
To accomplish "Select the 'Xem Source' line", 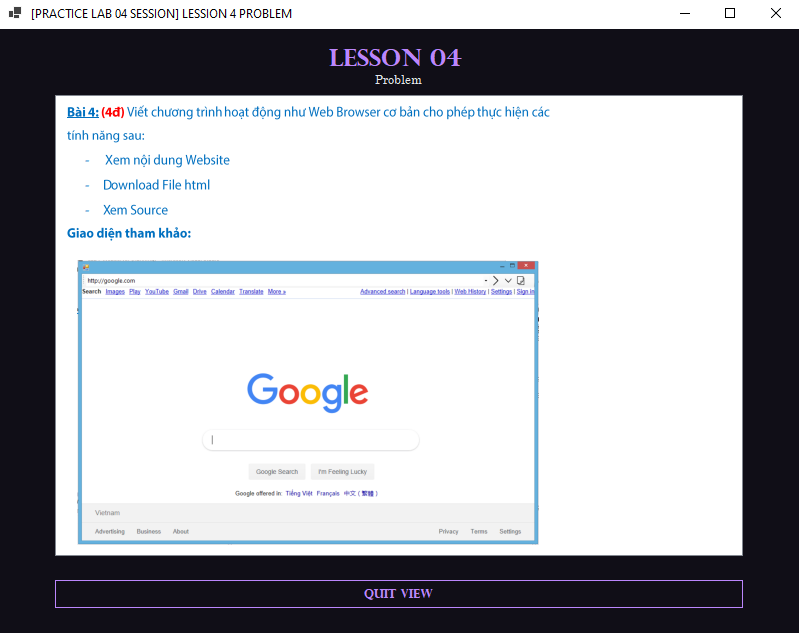I will pos(136,210).
